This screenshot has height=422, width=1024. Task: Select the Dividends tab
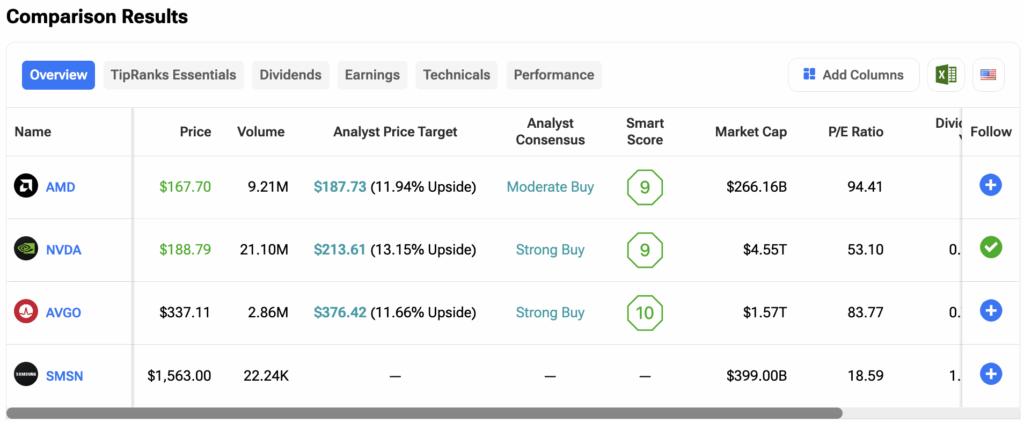290,75
